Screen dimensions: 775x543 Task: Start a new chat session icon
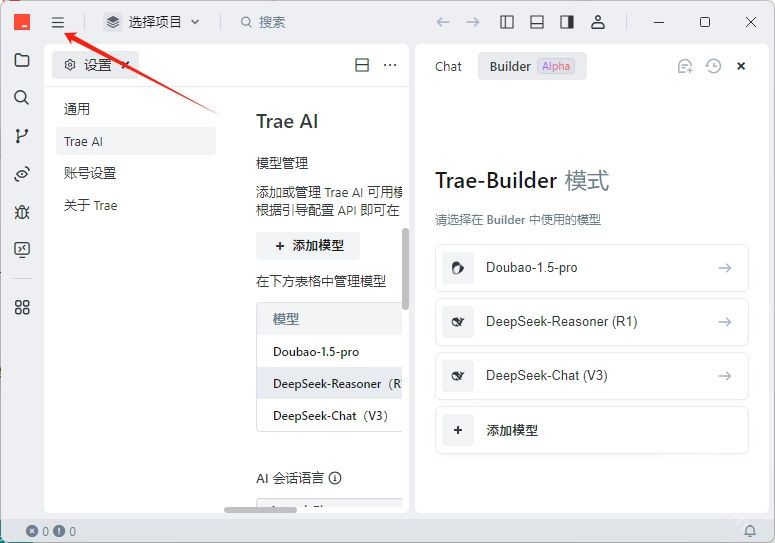click(x=685, y=66)
